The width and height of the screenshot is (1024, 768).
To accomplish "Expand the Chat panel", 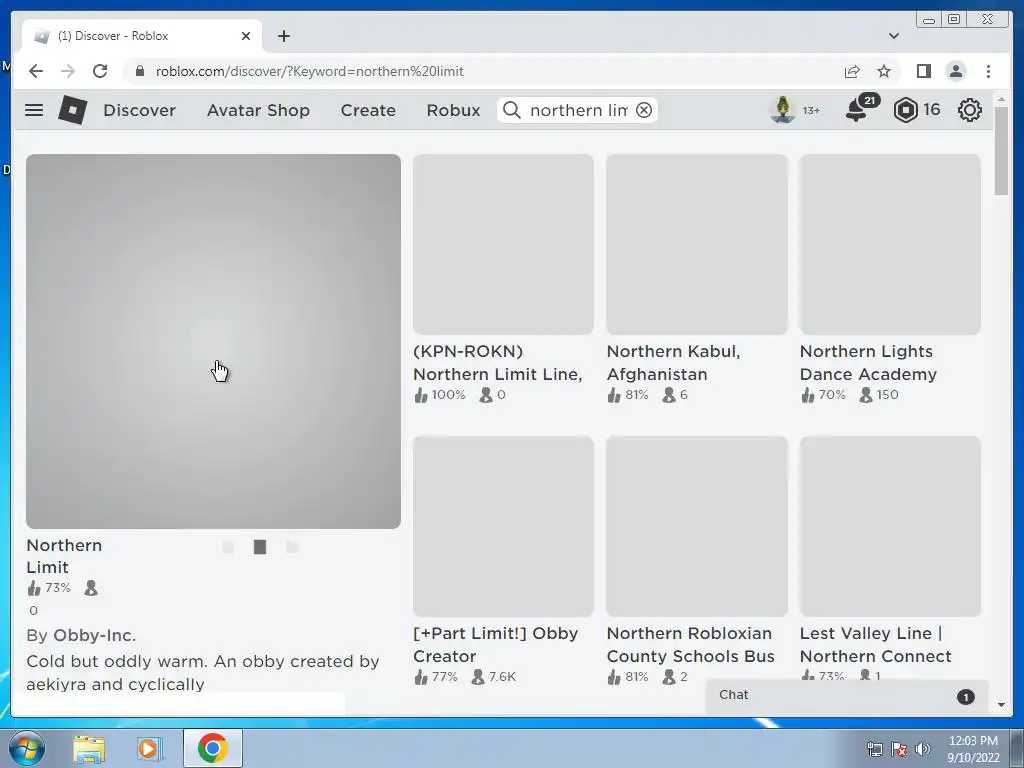I will pos(846,696).
